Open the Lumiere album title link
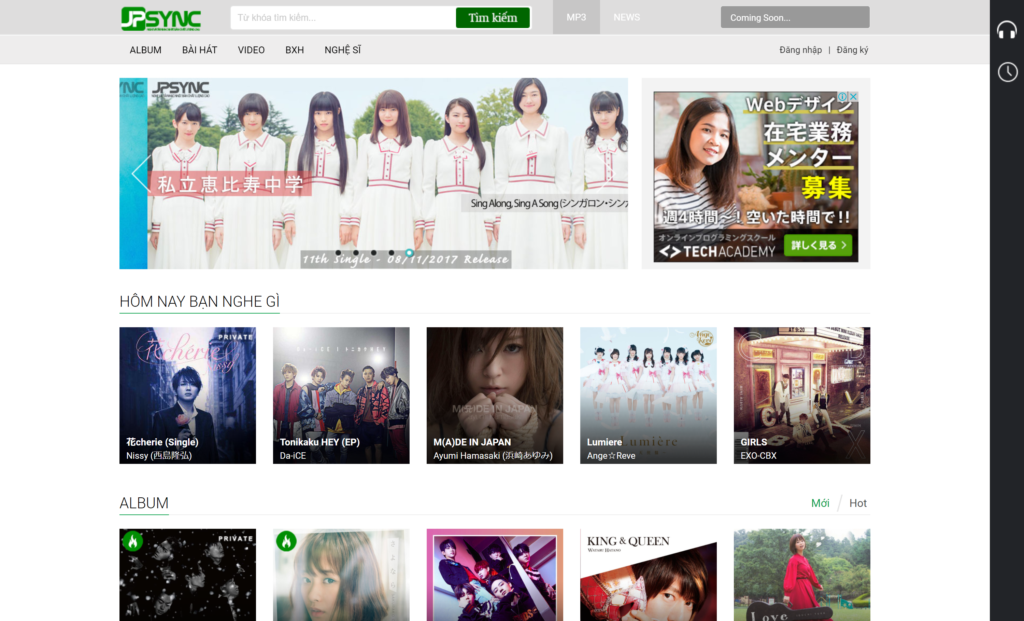 [605, 442]
